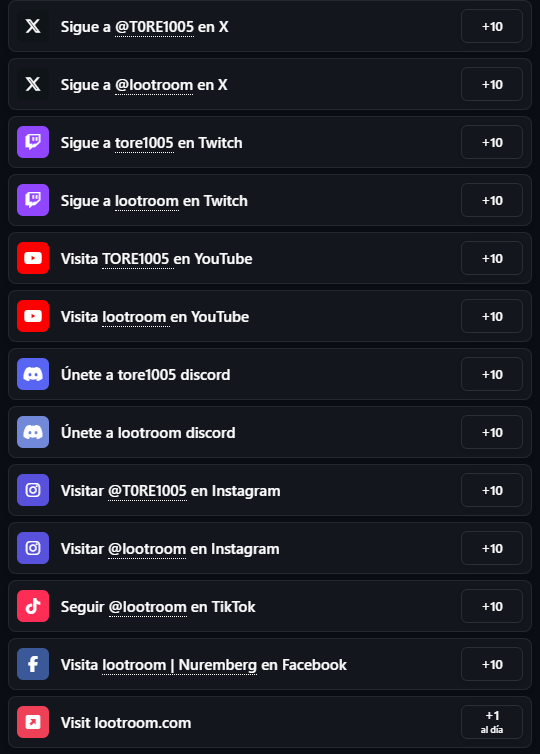Screen dimensions: 540x754
Task: Click the link icon beside Visit lootroom.com
Action: (33, 722)
